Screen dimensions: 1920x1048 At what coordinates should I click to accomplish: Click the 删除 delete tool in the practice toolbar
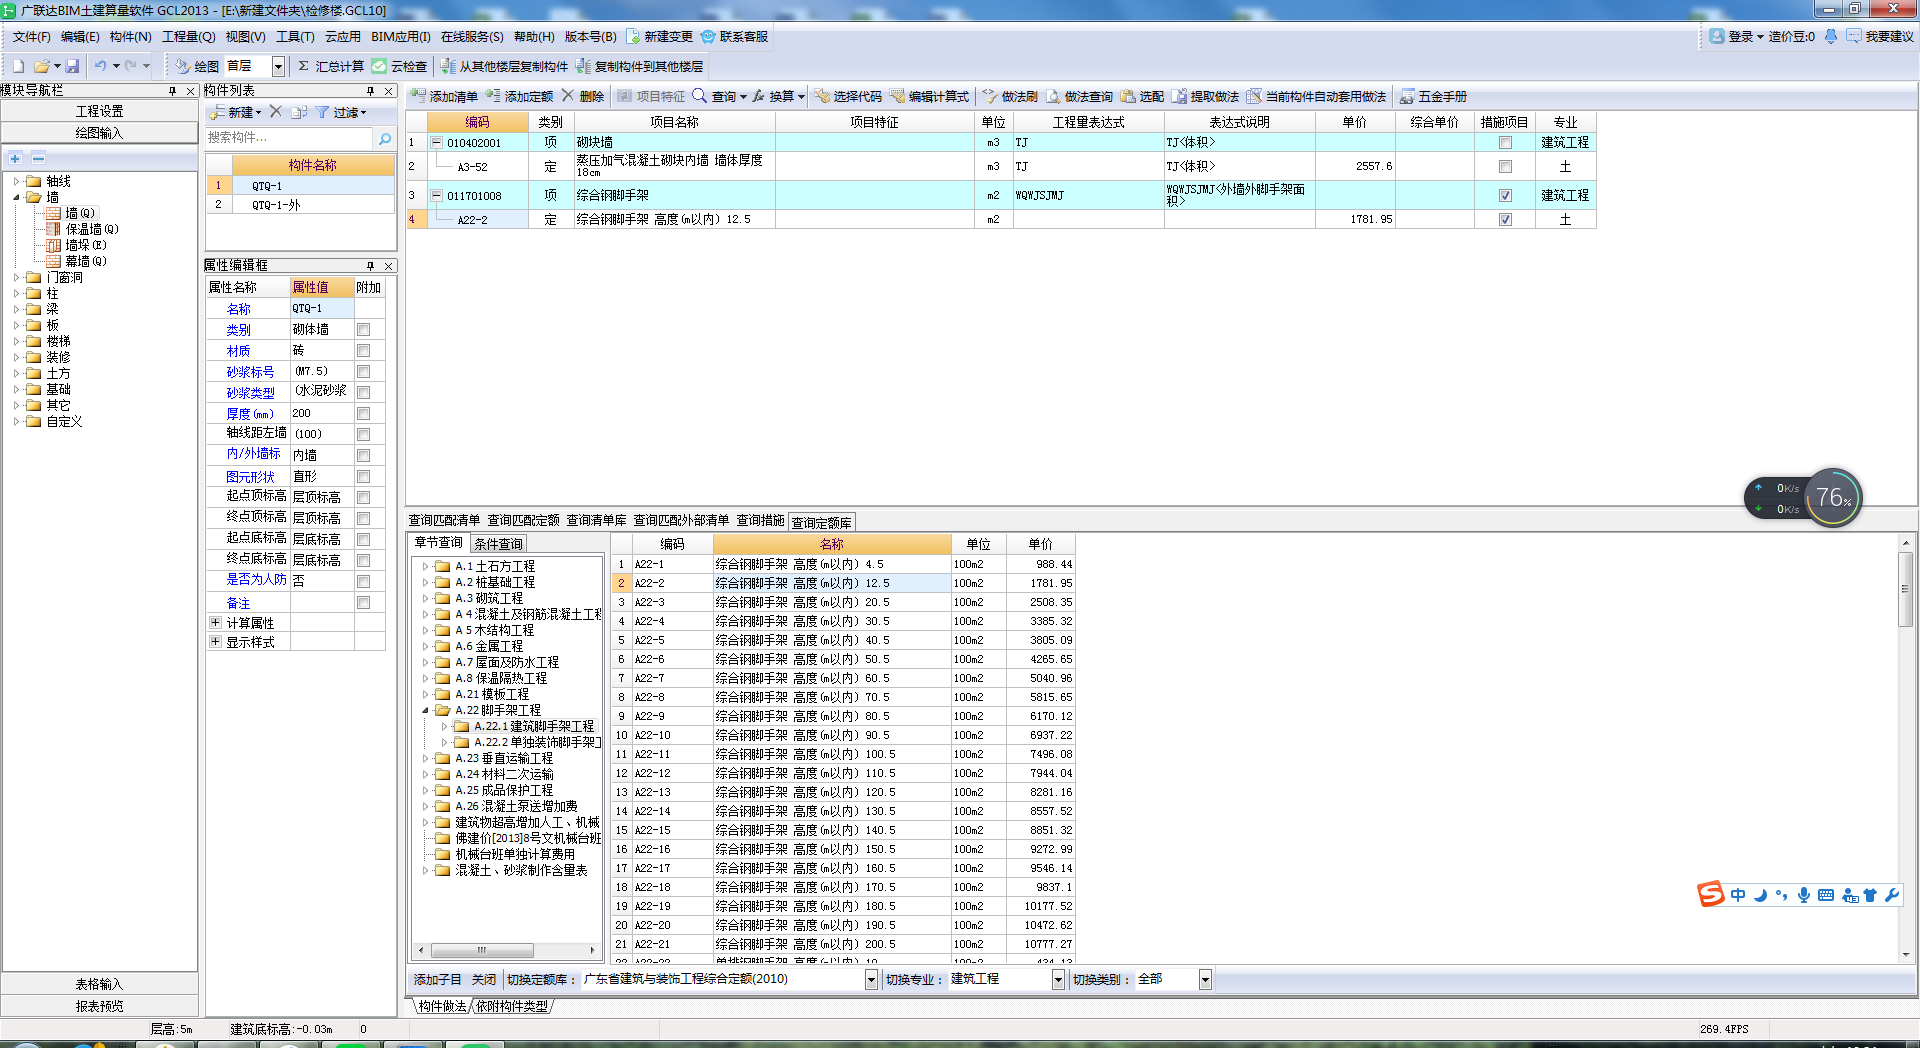pyautogui.click(x=583, y=96)
